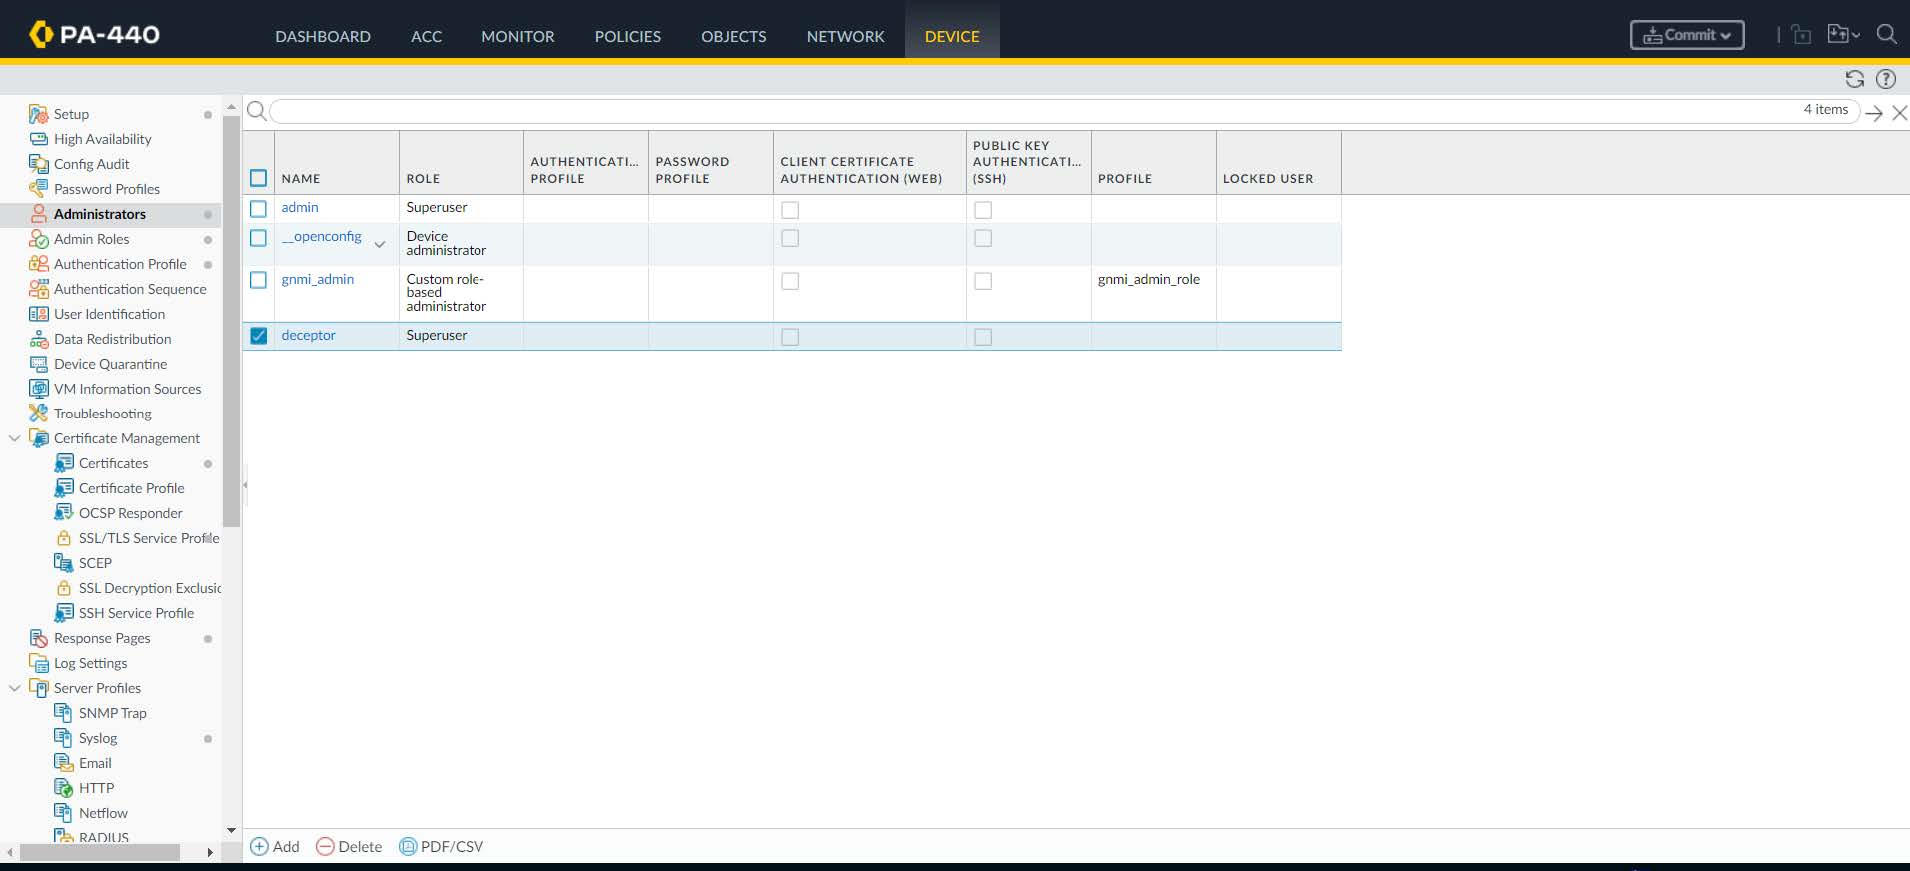Uncheck the deceptor row checkbox
1910x871 pixels.
coord(259,336)
